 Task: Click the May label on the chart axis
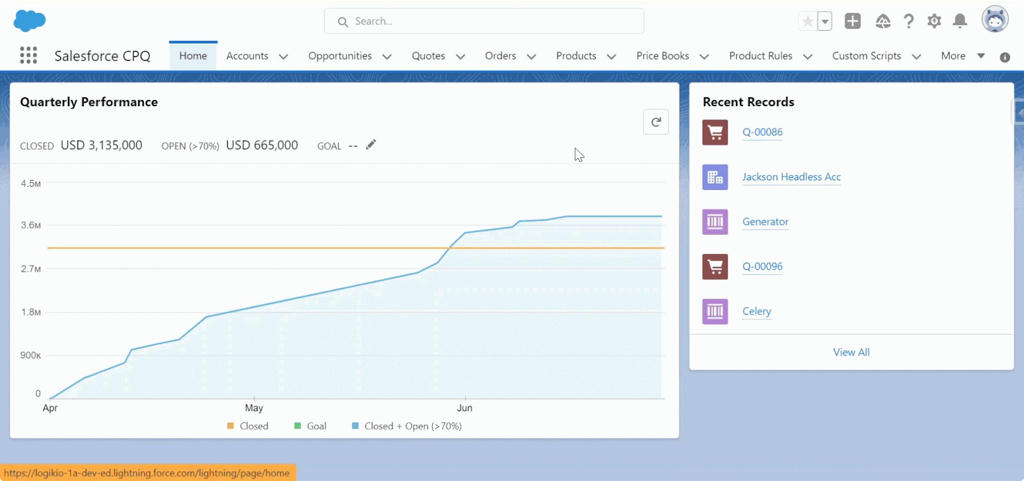[x=254, y=409]
